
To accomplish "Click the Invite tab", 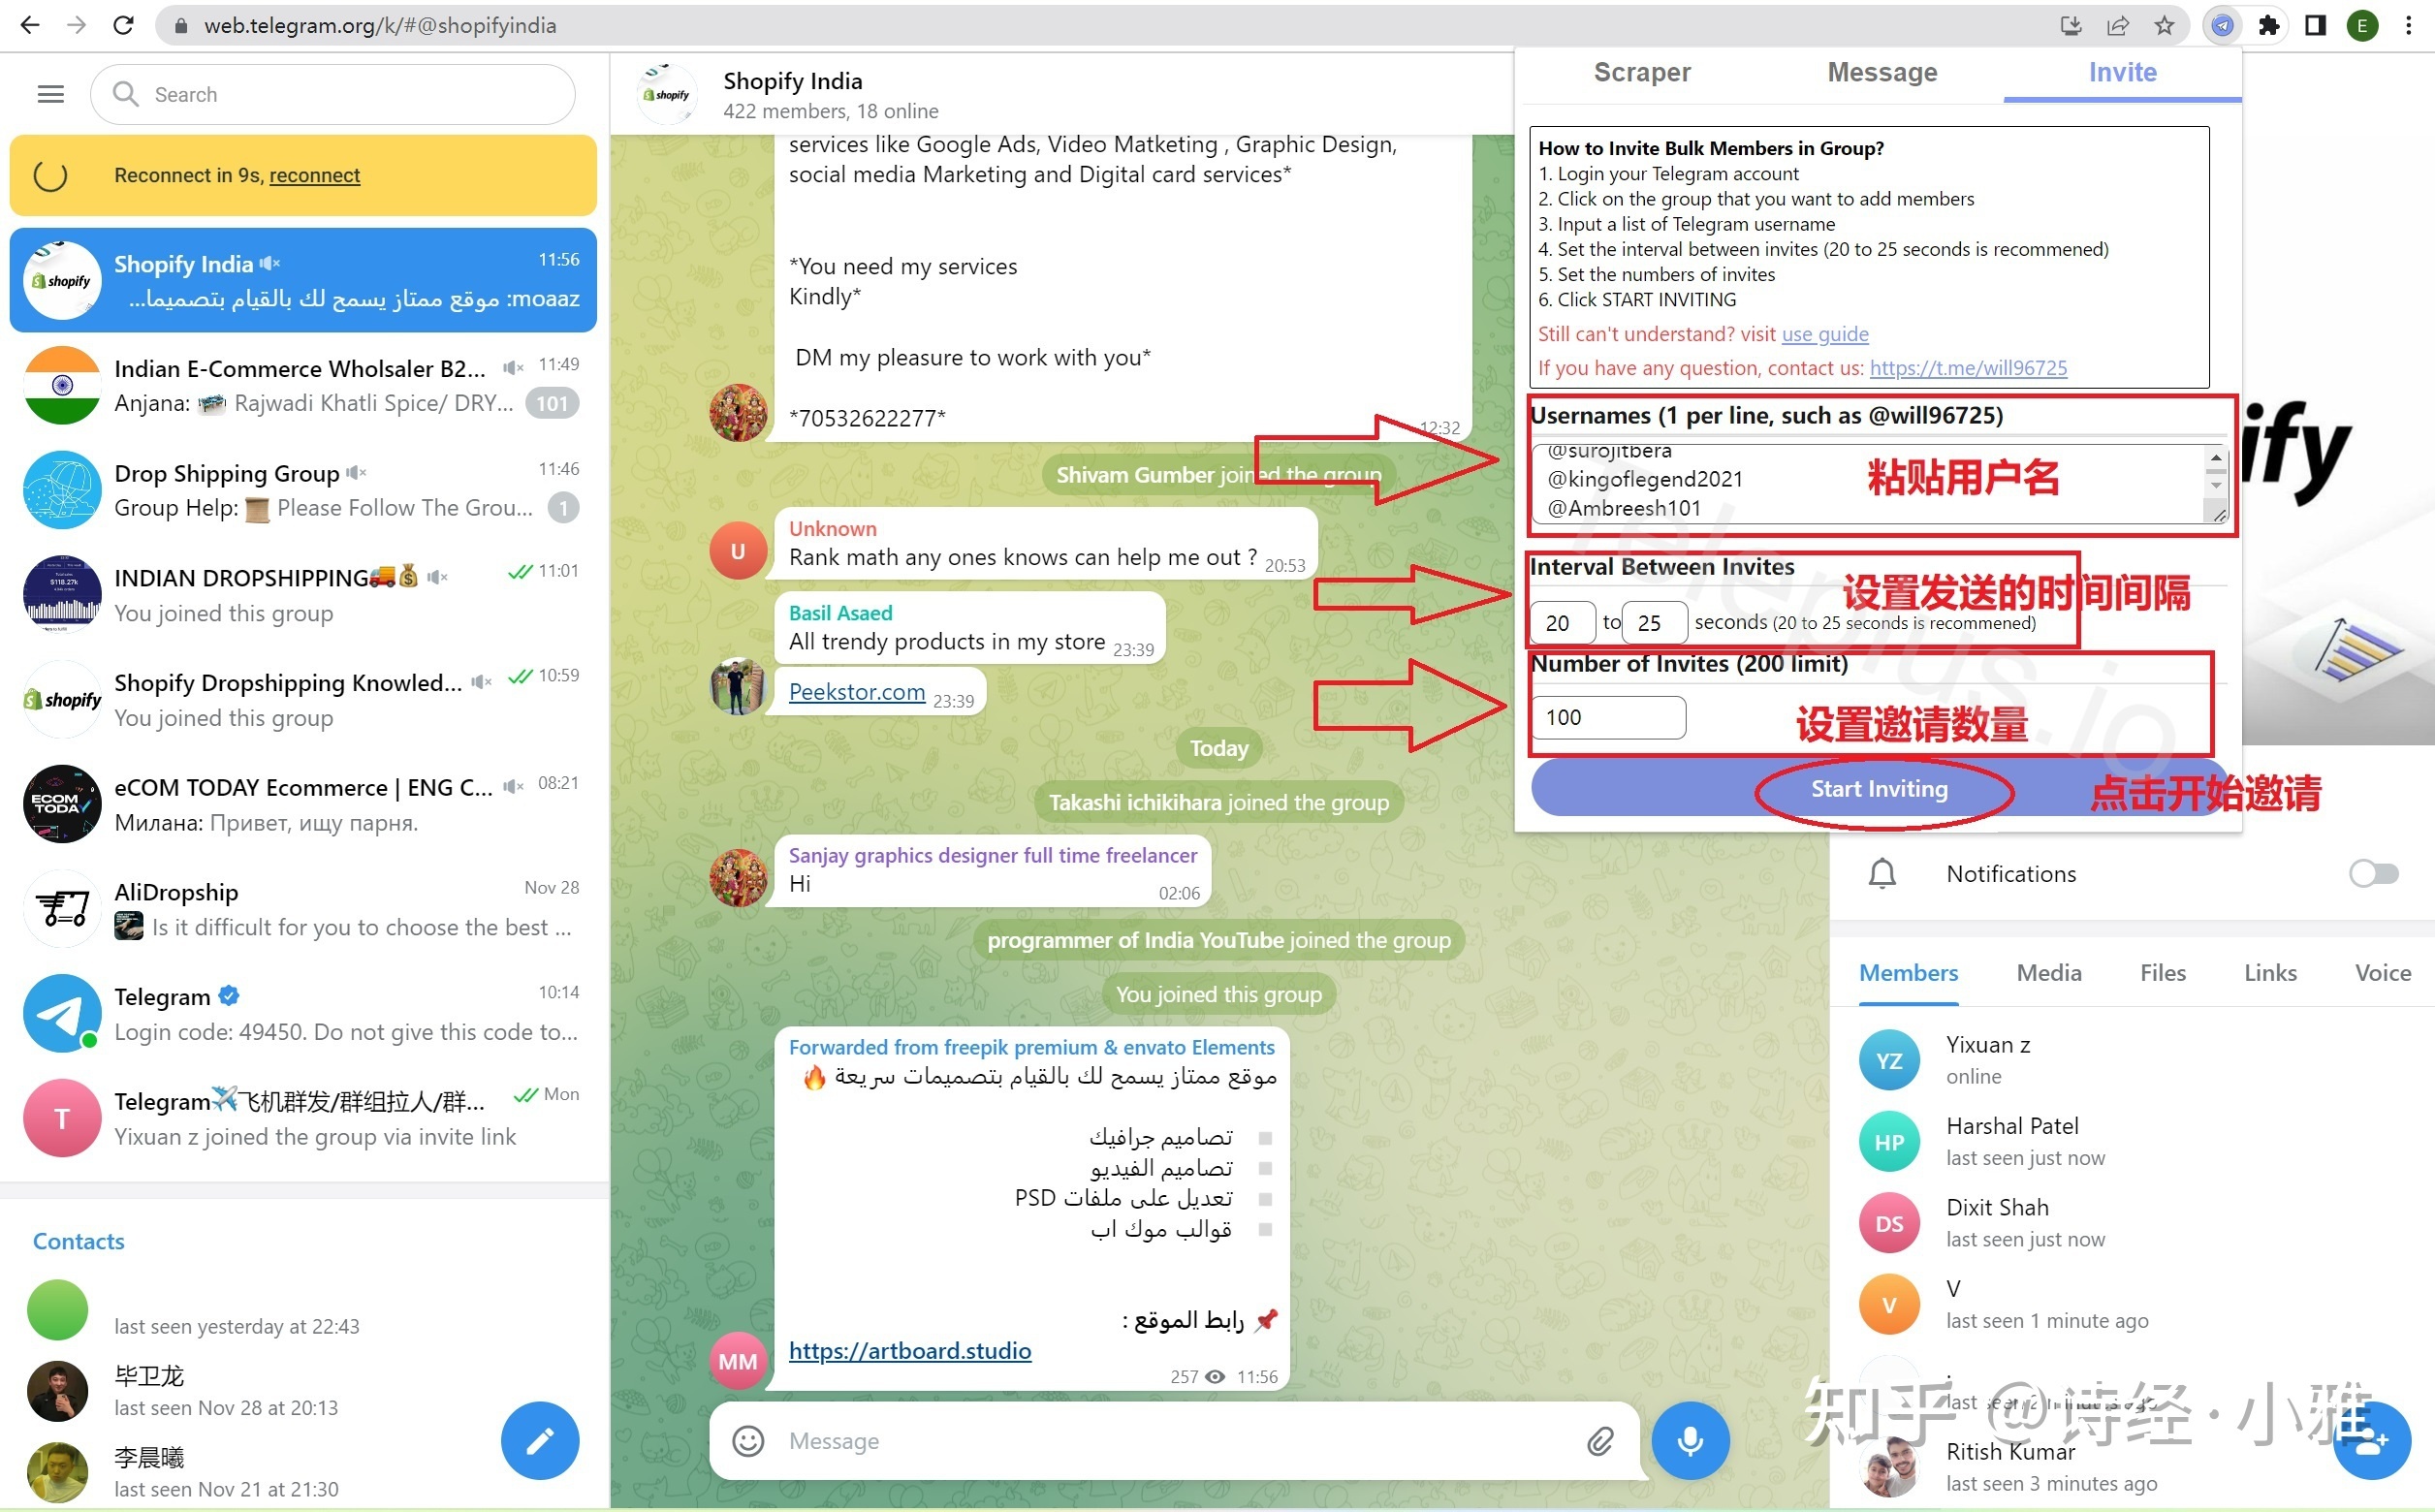I will pyautogui.click(x=2123, y=73).
